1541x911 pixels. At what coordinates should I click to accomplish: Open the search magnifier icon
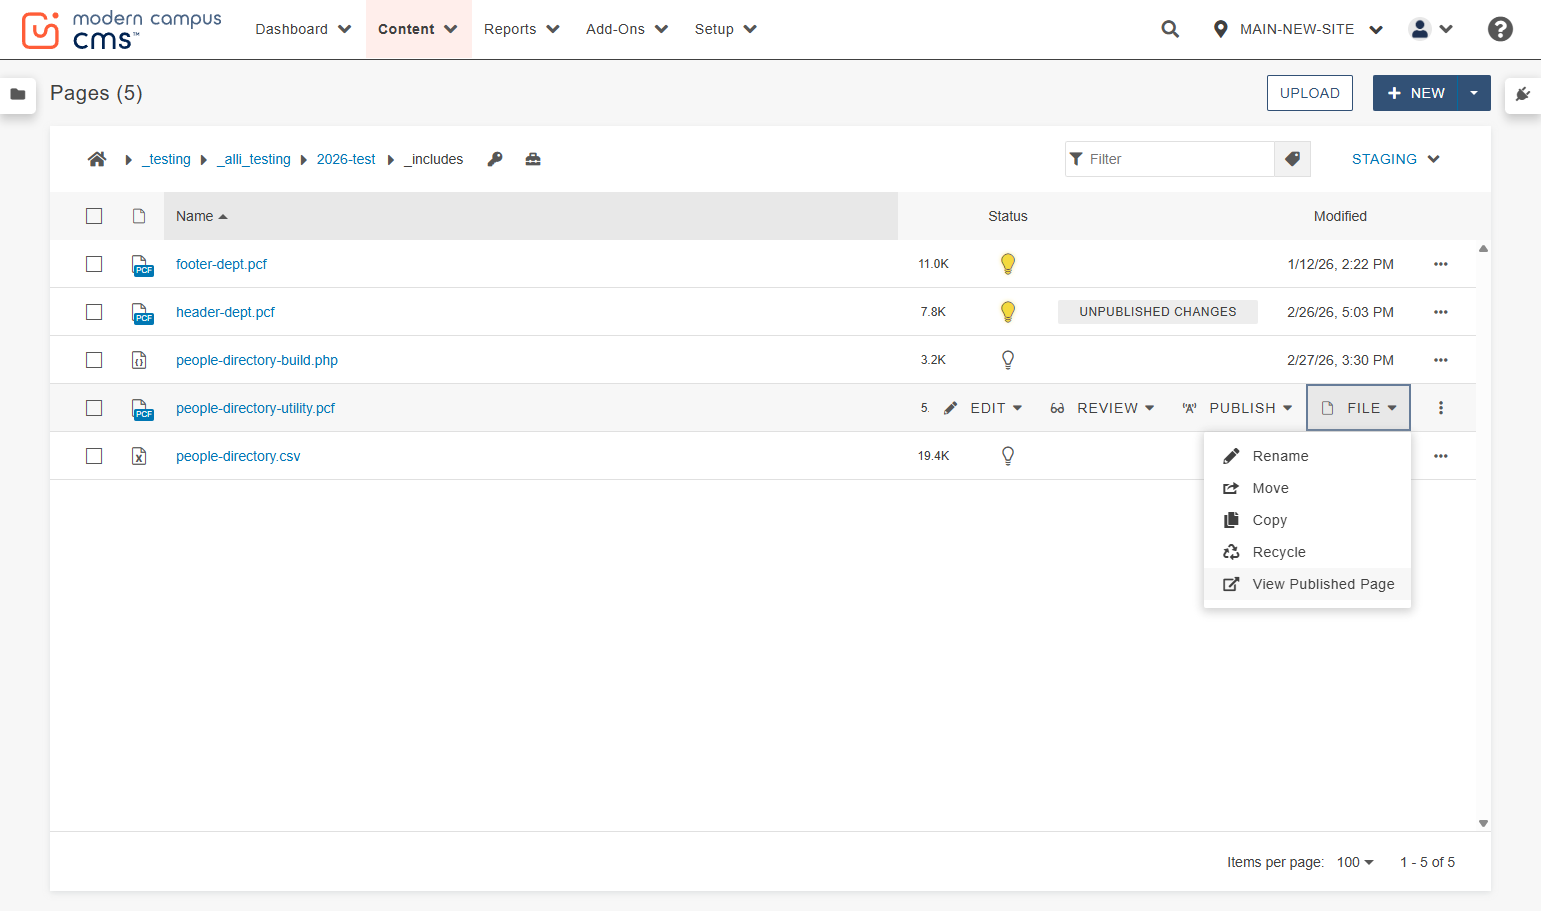coord(1170,29)
